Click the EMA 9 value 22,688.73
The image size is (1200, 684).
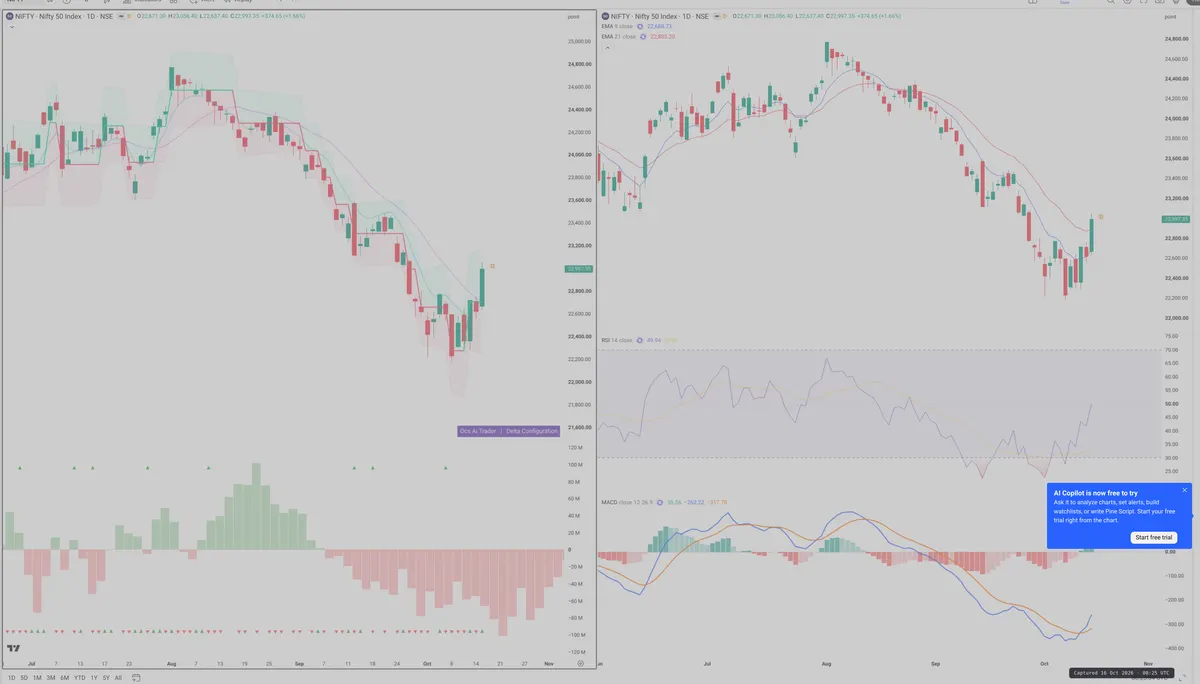659,26
